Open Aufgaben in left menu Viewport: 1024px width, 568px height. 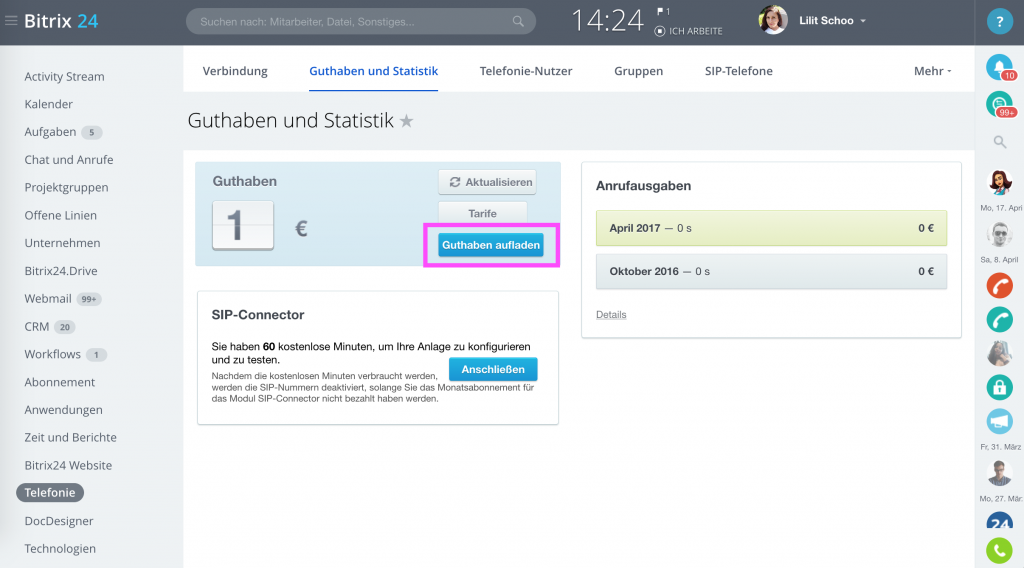click(50, 132)
